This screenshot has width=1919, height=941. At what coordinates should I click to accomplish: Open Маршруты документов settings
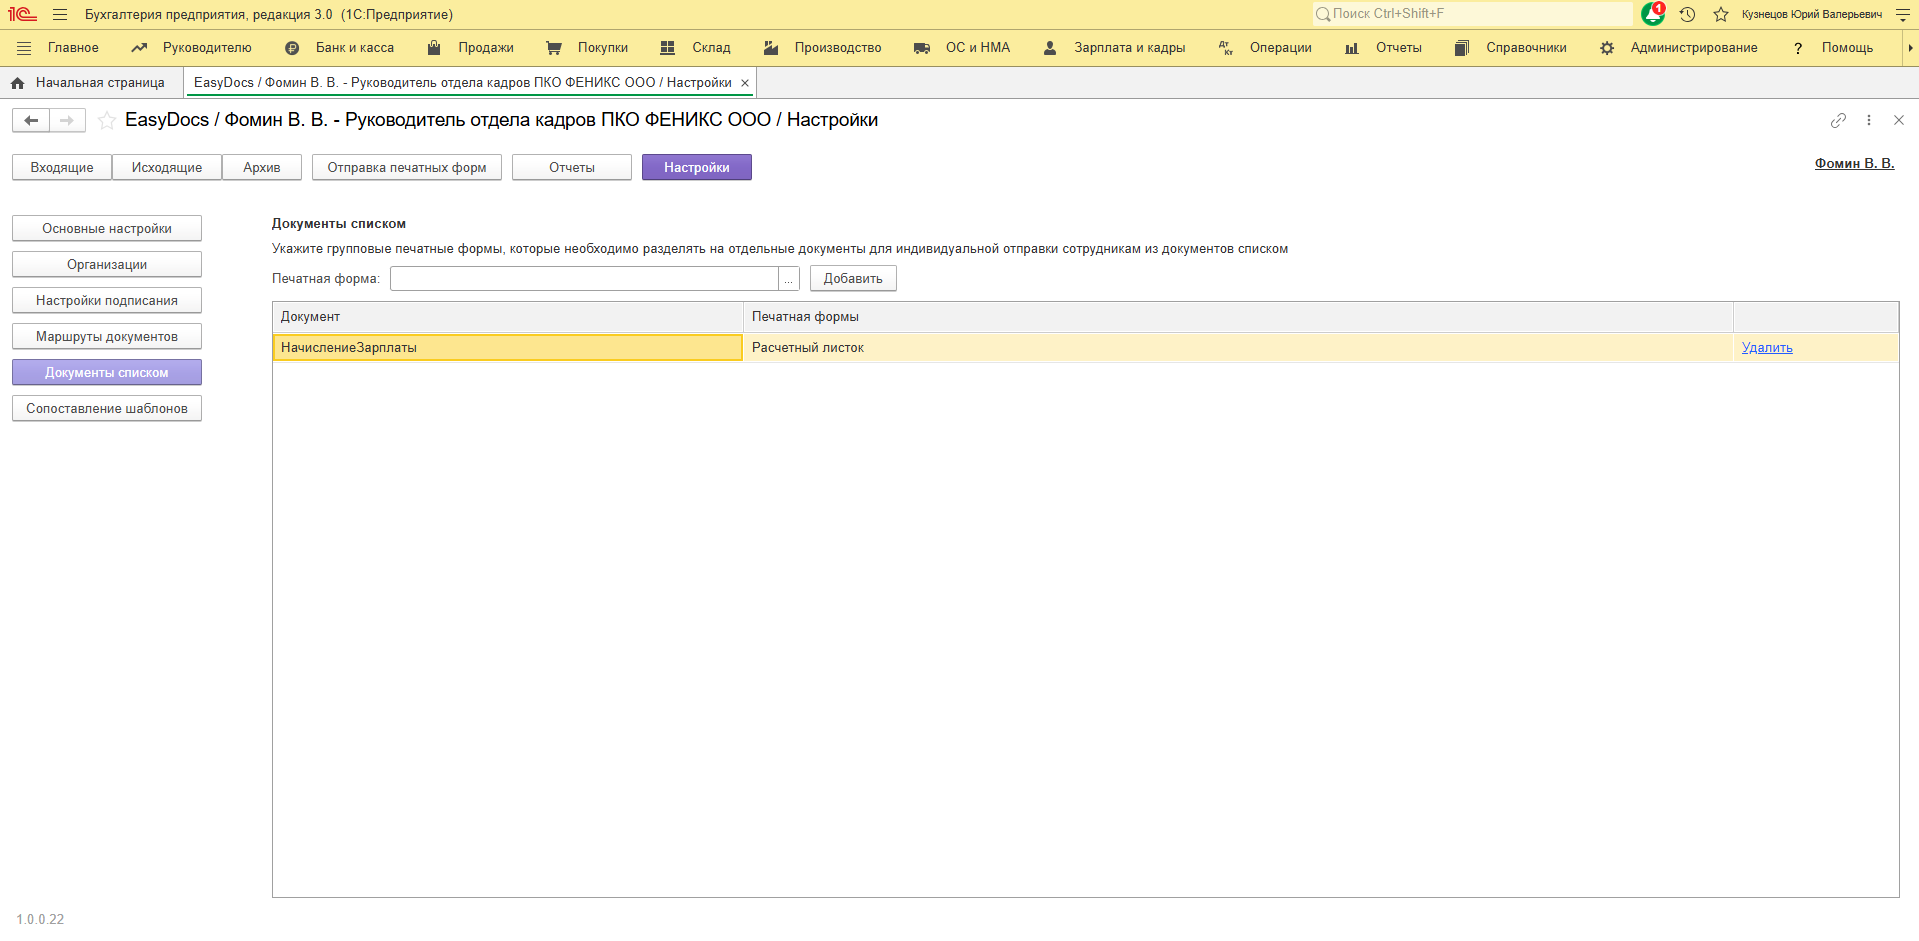click(107, 337)
